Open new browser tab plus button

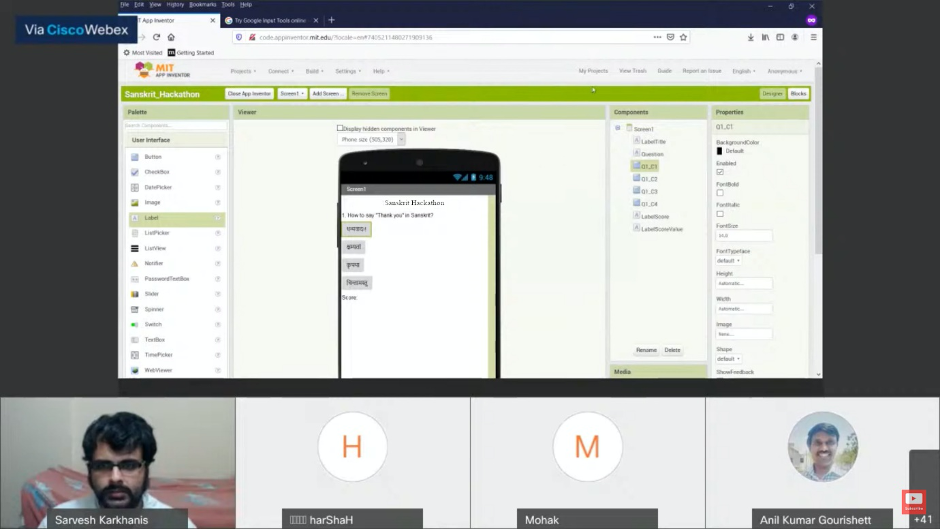point(331,20)
